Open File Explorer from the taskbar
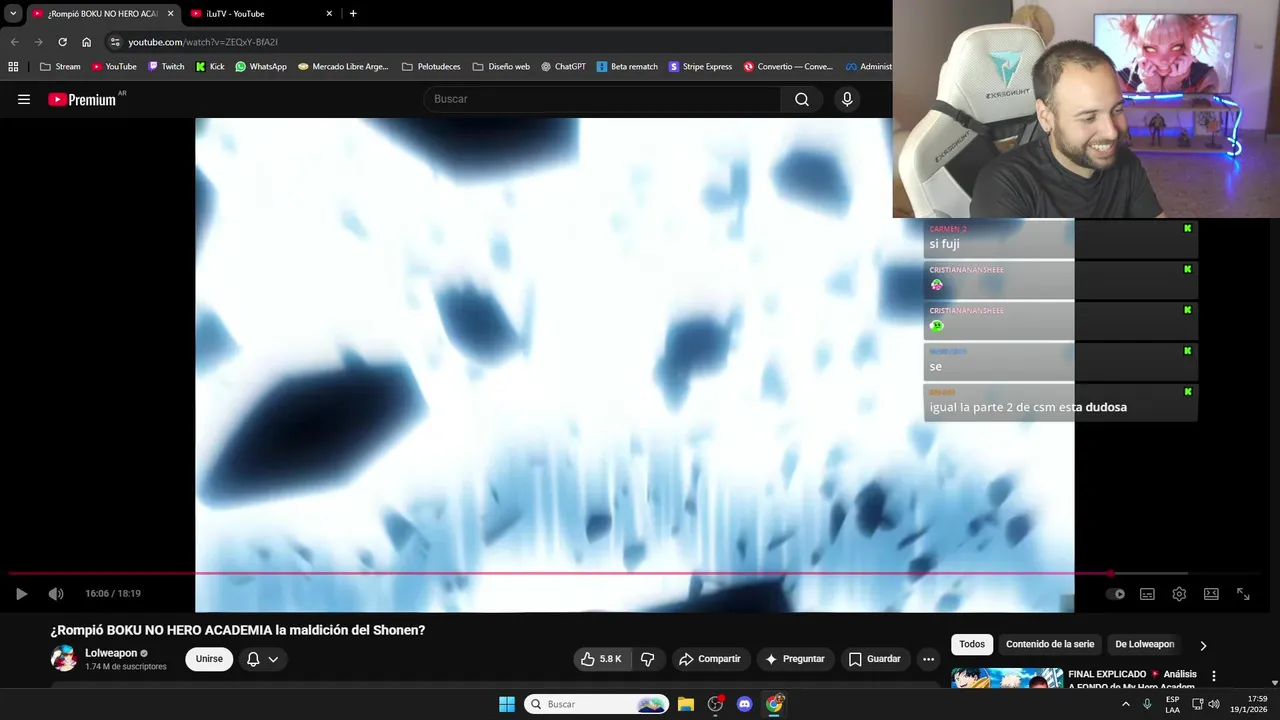 click(x=686, y=704)
